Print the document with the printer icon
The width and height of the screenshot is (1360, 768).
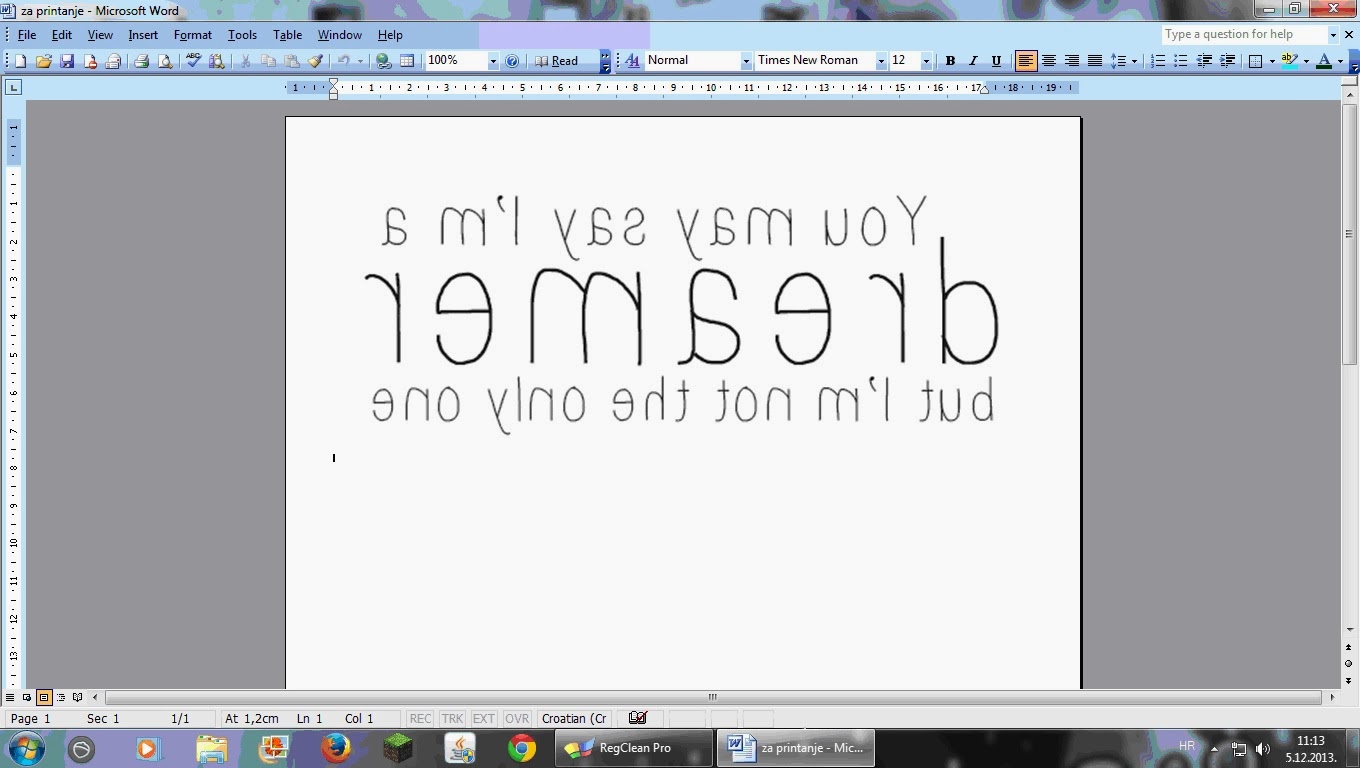click(141, 61)
